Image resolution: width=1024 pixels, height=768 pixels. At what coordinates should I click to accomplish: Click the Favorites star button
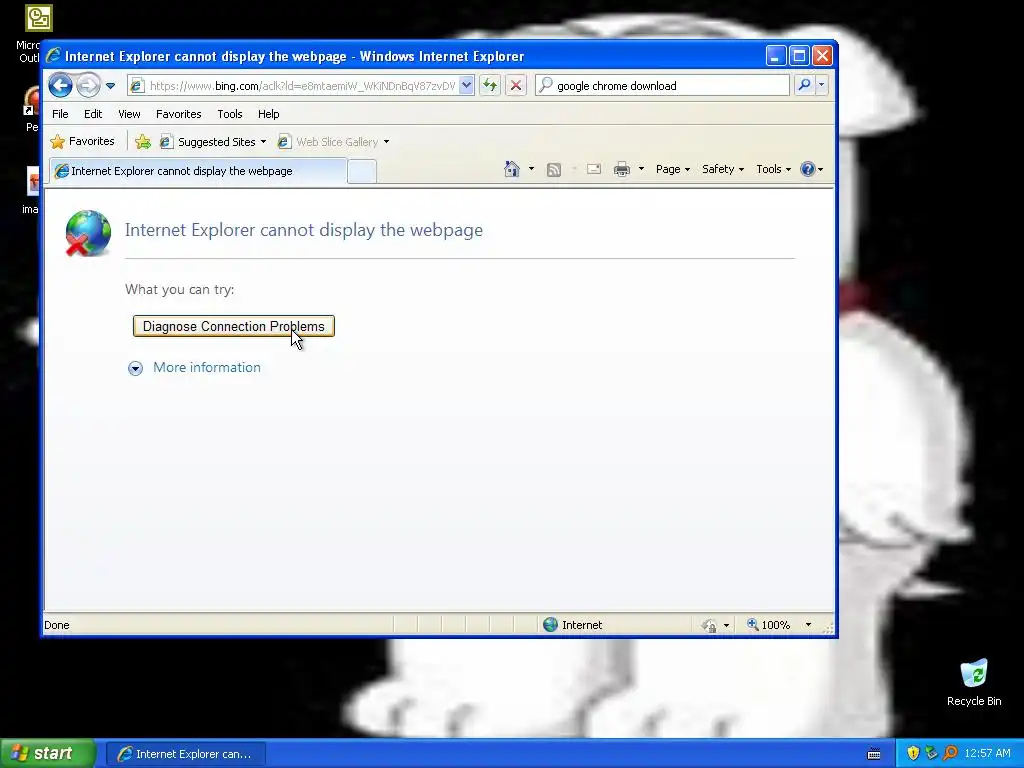[83, 141]
